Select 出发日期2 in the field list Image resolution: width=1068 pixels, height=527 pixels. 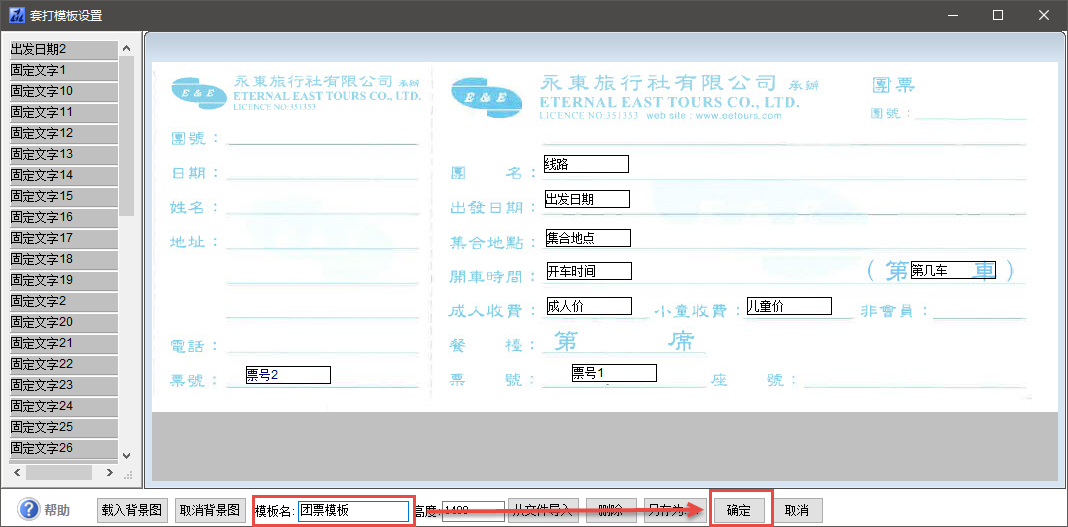pyautogui.click(x=63, y=49)
